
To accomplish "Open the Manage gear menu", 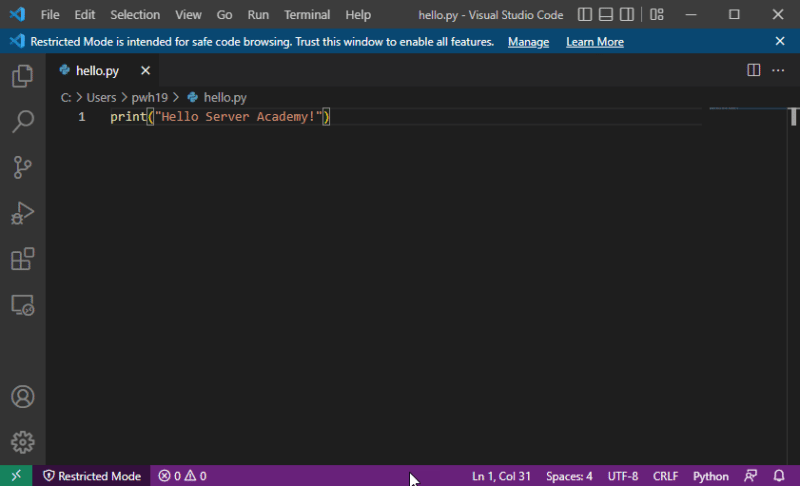I will tap(22, 441).
